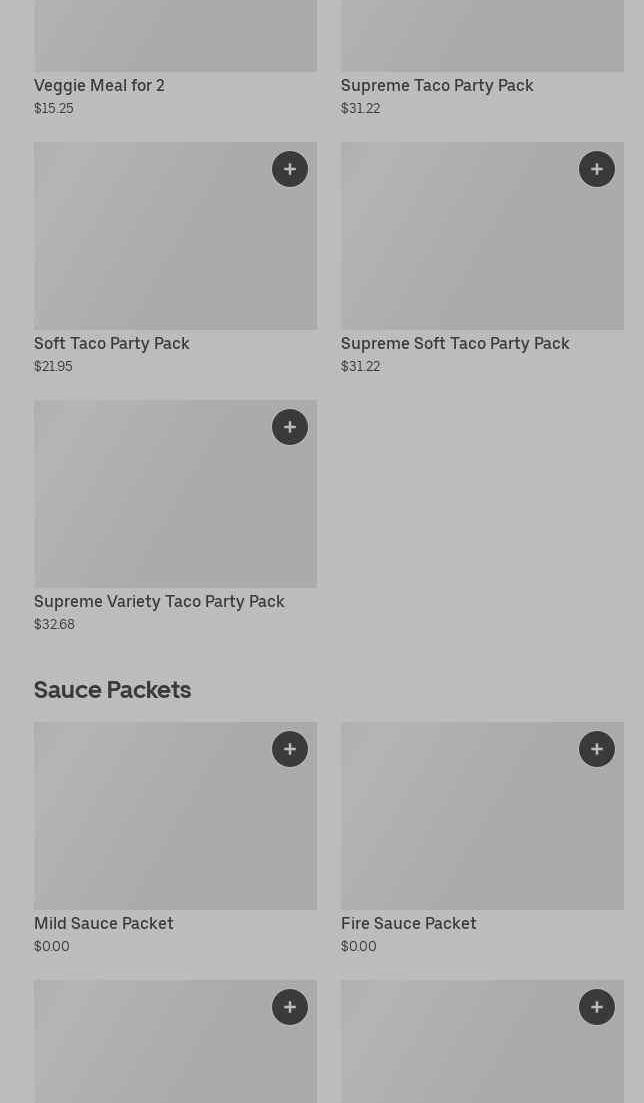
Task: Select the Soft Taco Party Pack $21.95 name
Action: 111,344
